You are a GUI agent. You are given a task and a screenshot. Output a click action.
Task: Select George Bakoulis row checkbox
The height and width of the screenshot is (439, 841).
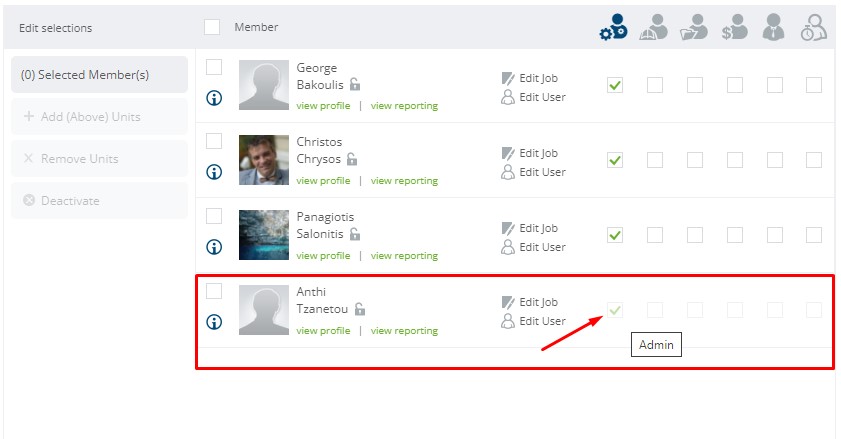214,67
